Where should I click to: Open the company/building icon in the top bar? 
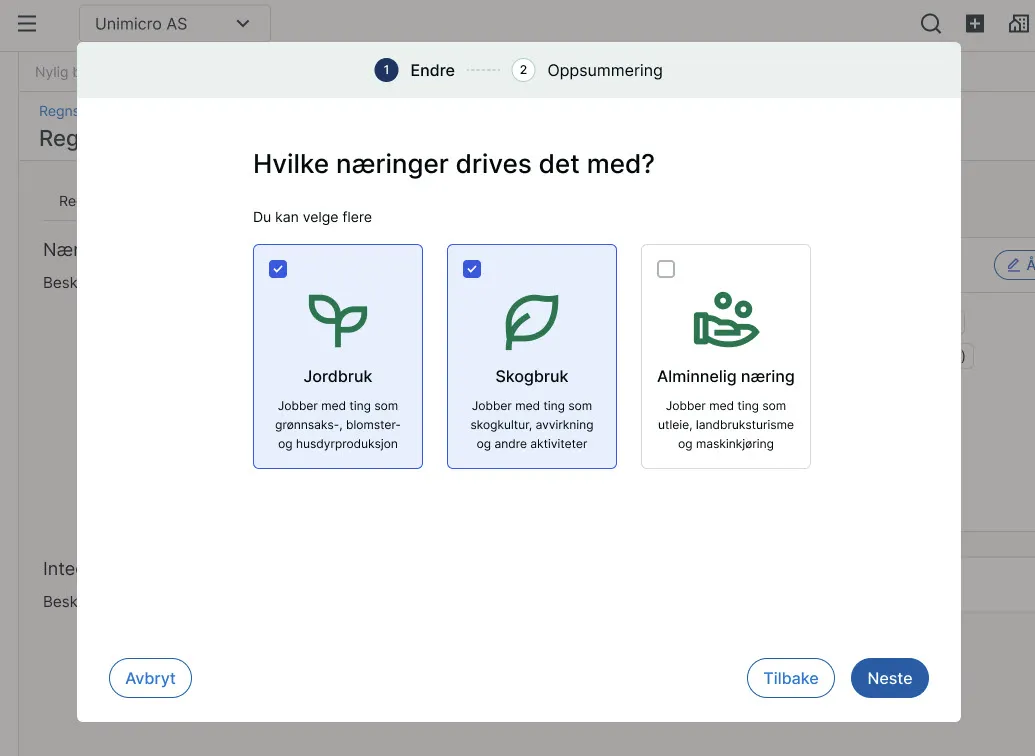pyautogui.click(x=1020, y=23)
